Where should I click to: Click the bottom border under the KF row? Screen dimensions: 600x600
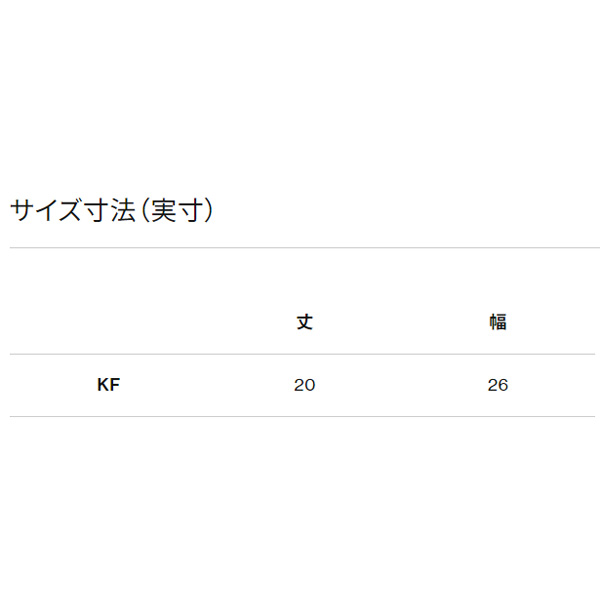[x=300, y=416]
